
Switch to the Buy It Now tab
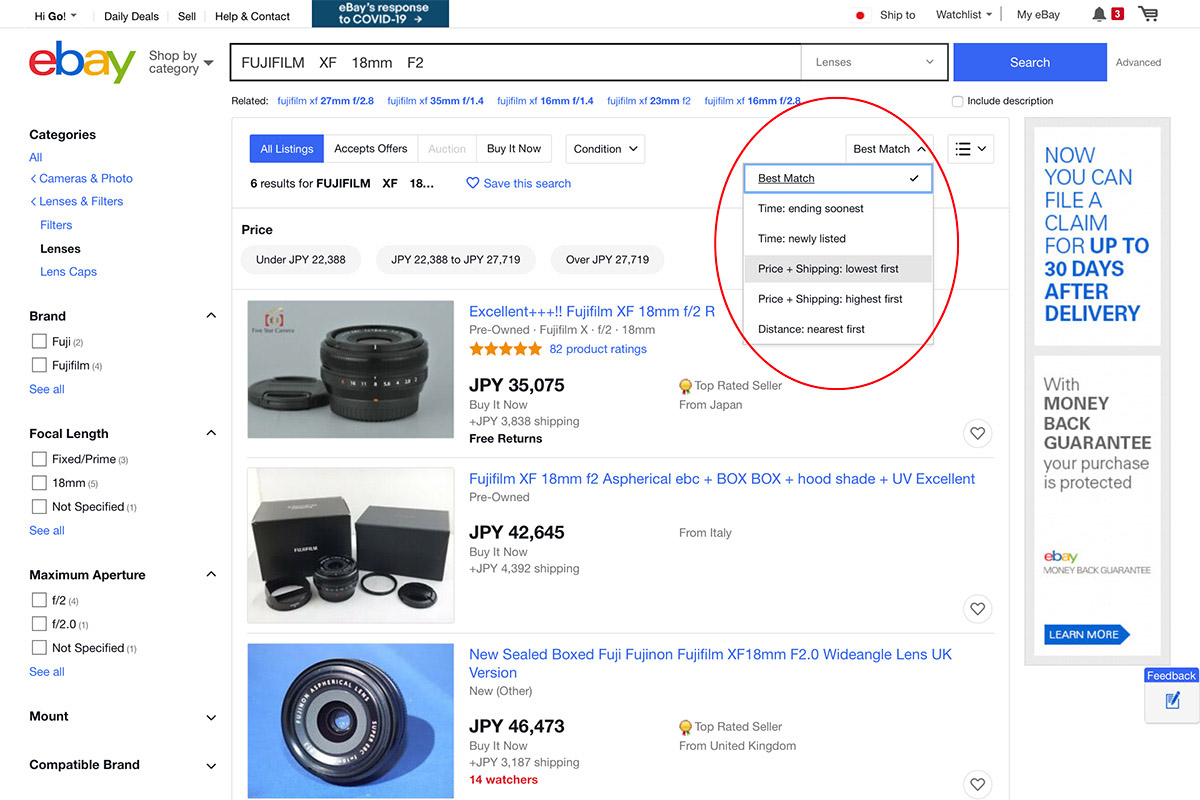click(513, 149)
